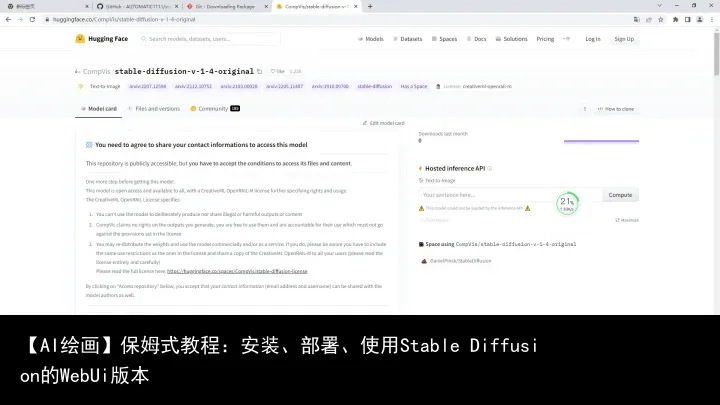720x405 pixels.
Task: Open DanielPinsk/StableDiffusion space link
Action: (460, 261)
